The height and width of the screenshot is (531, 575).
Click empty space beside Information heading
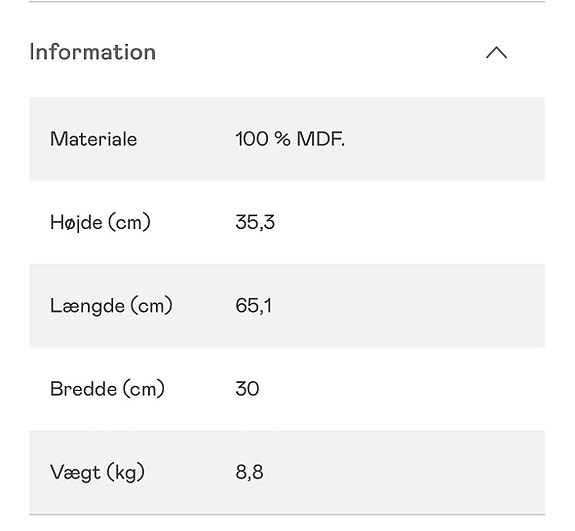pyautogui.click(x=319, y=52)
